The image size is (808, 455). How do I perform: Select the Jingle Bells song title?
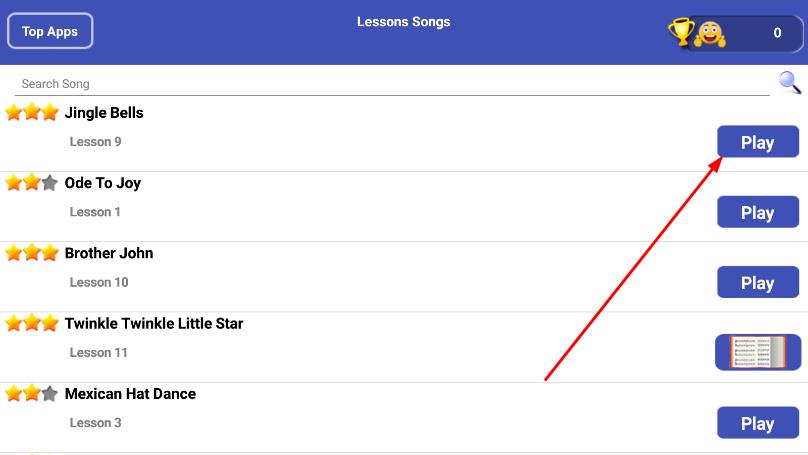104,113
